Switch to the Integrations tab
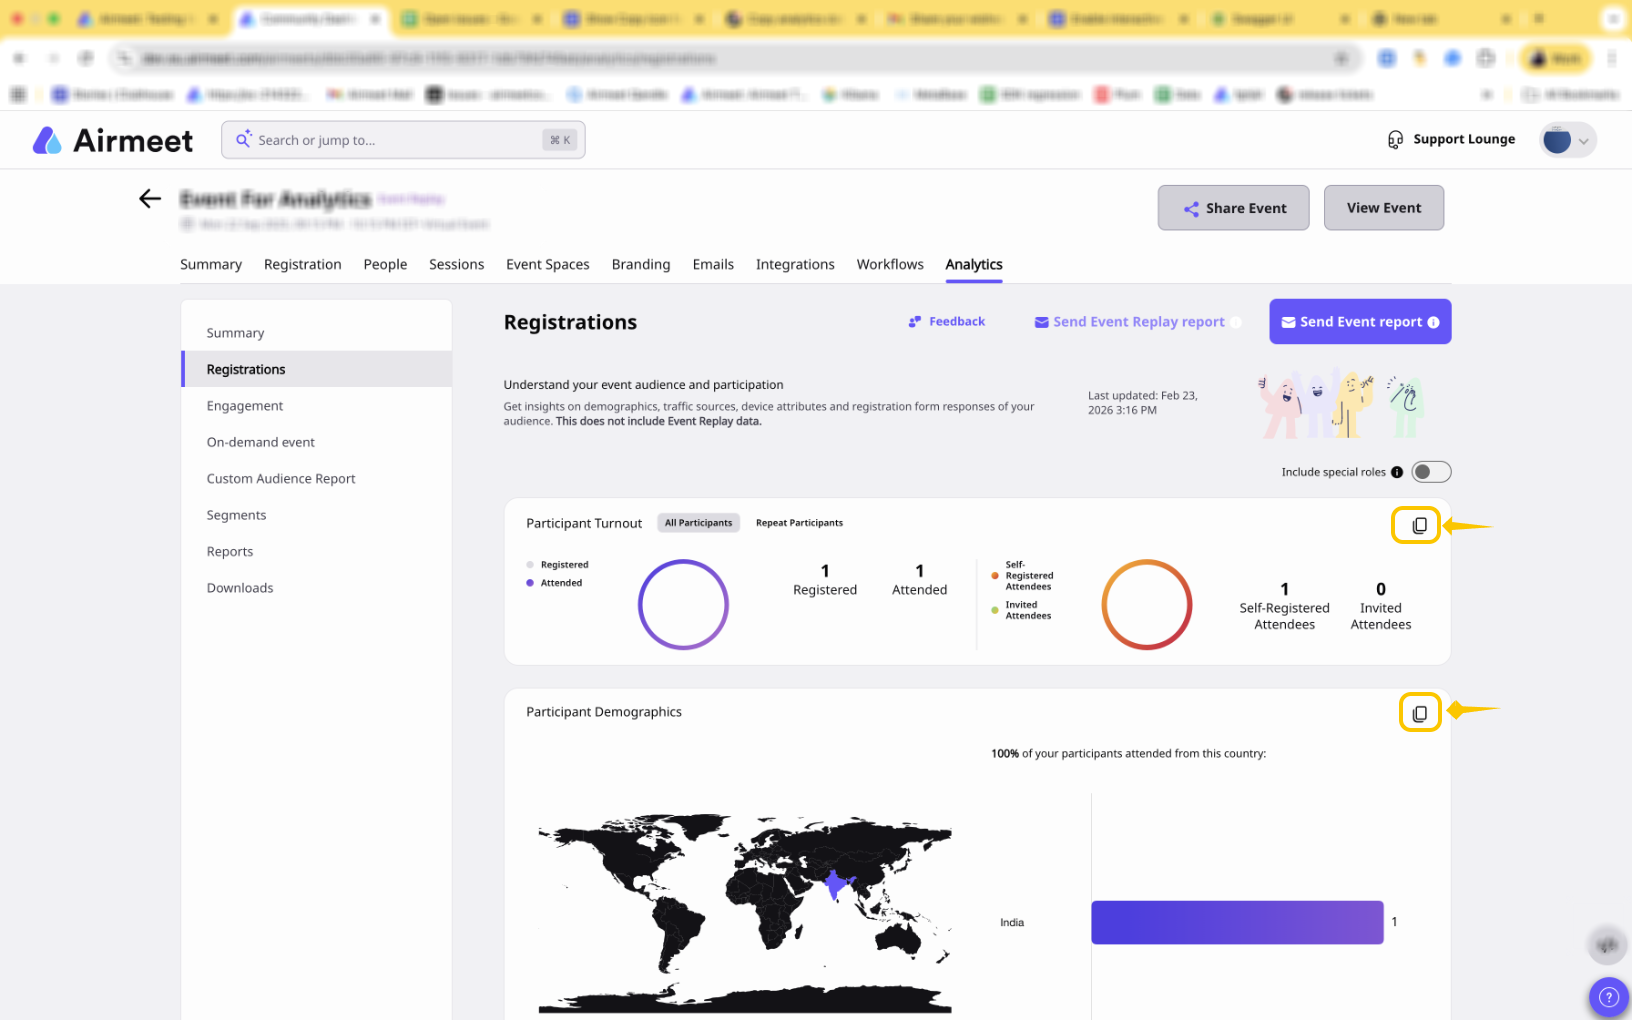The height and width of the screenshot is (1020, 1632). pos(794,265)
